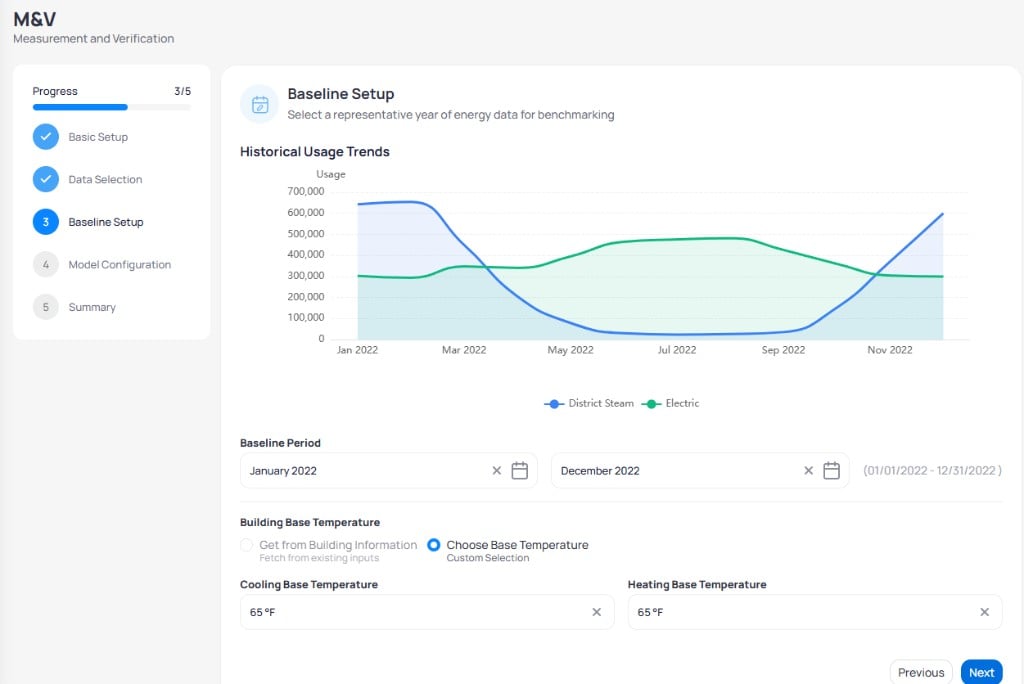The width and height of the screenshot is (1024, 684).
Task: Open the Cooling Base Temperature 65 °F dropdown
Action: [x=427, y=612]
